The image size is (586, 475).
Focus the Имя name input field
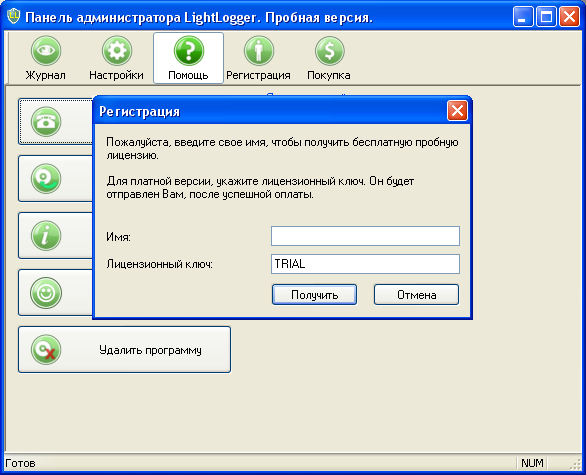click(365, 236)
